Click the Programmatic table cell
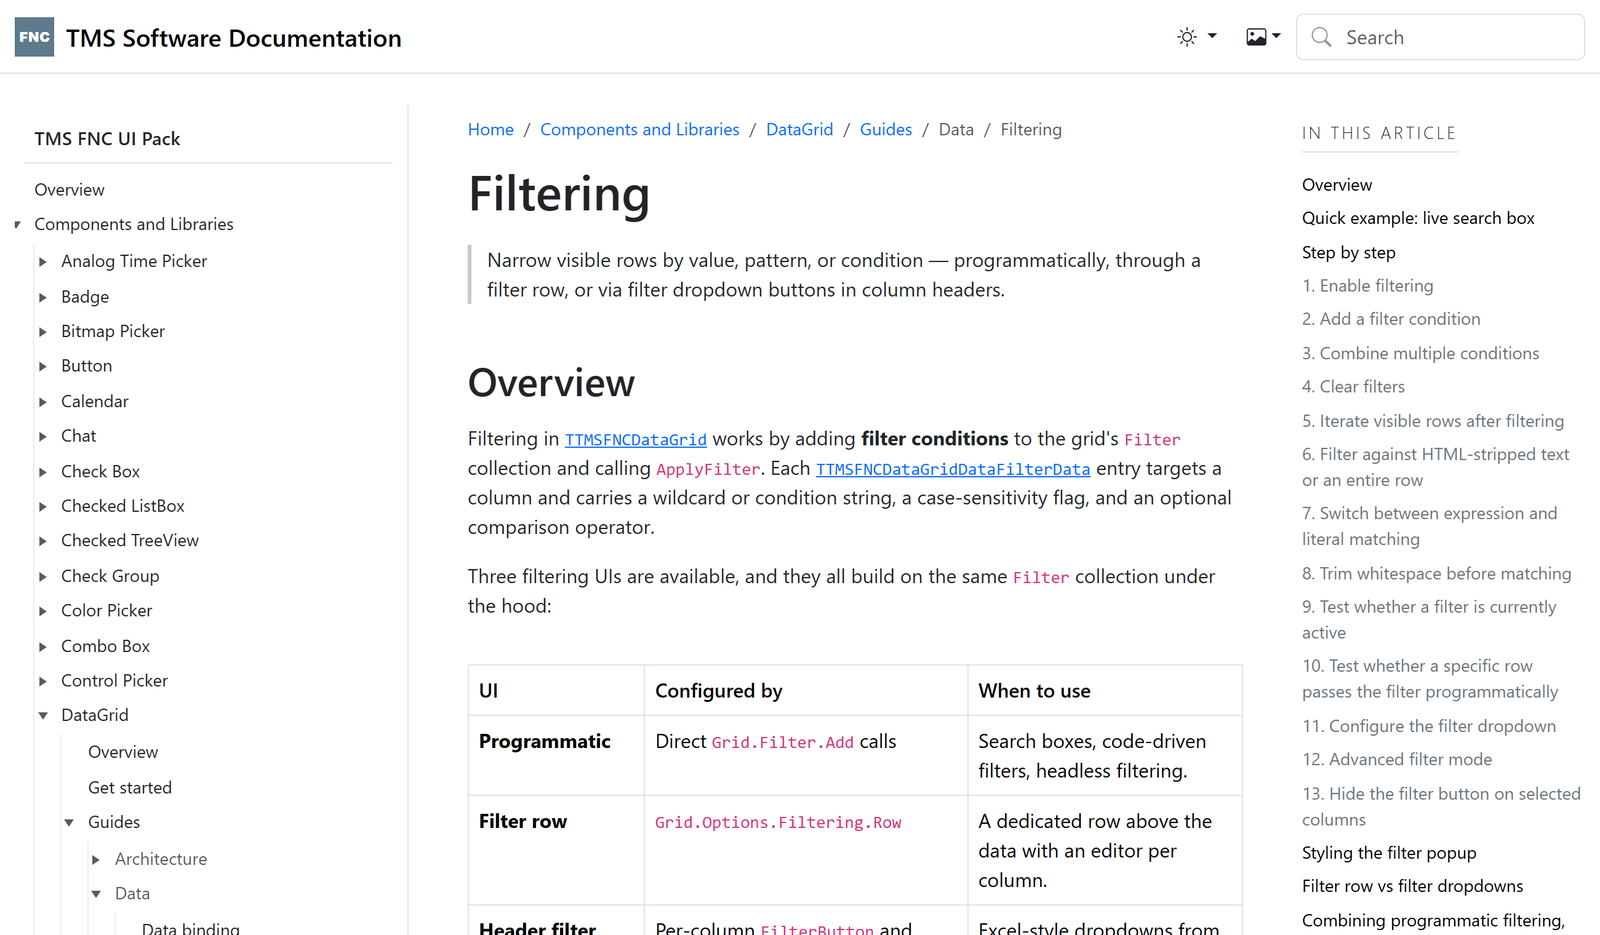Screen dimensions: 1600x935 (556, 755)
